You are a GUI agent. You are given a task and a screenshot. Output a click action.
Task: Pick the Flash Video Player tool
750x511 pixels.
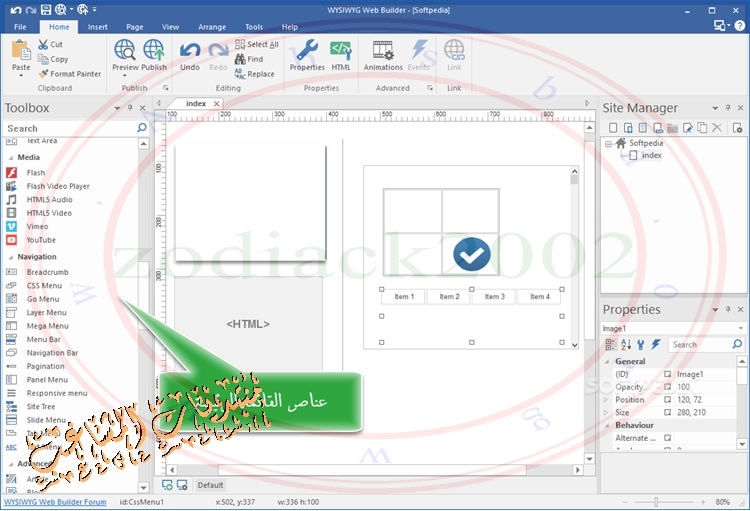tap(58, 186)
